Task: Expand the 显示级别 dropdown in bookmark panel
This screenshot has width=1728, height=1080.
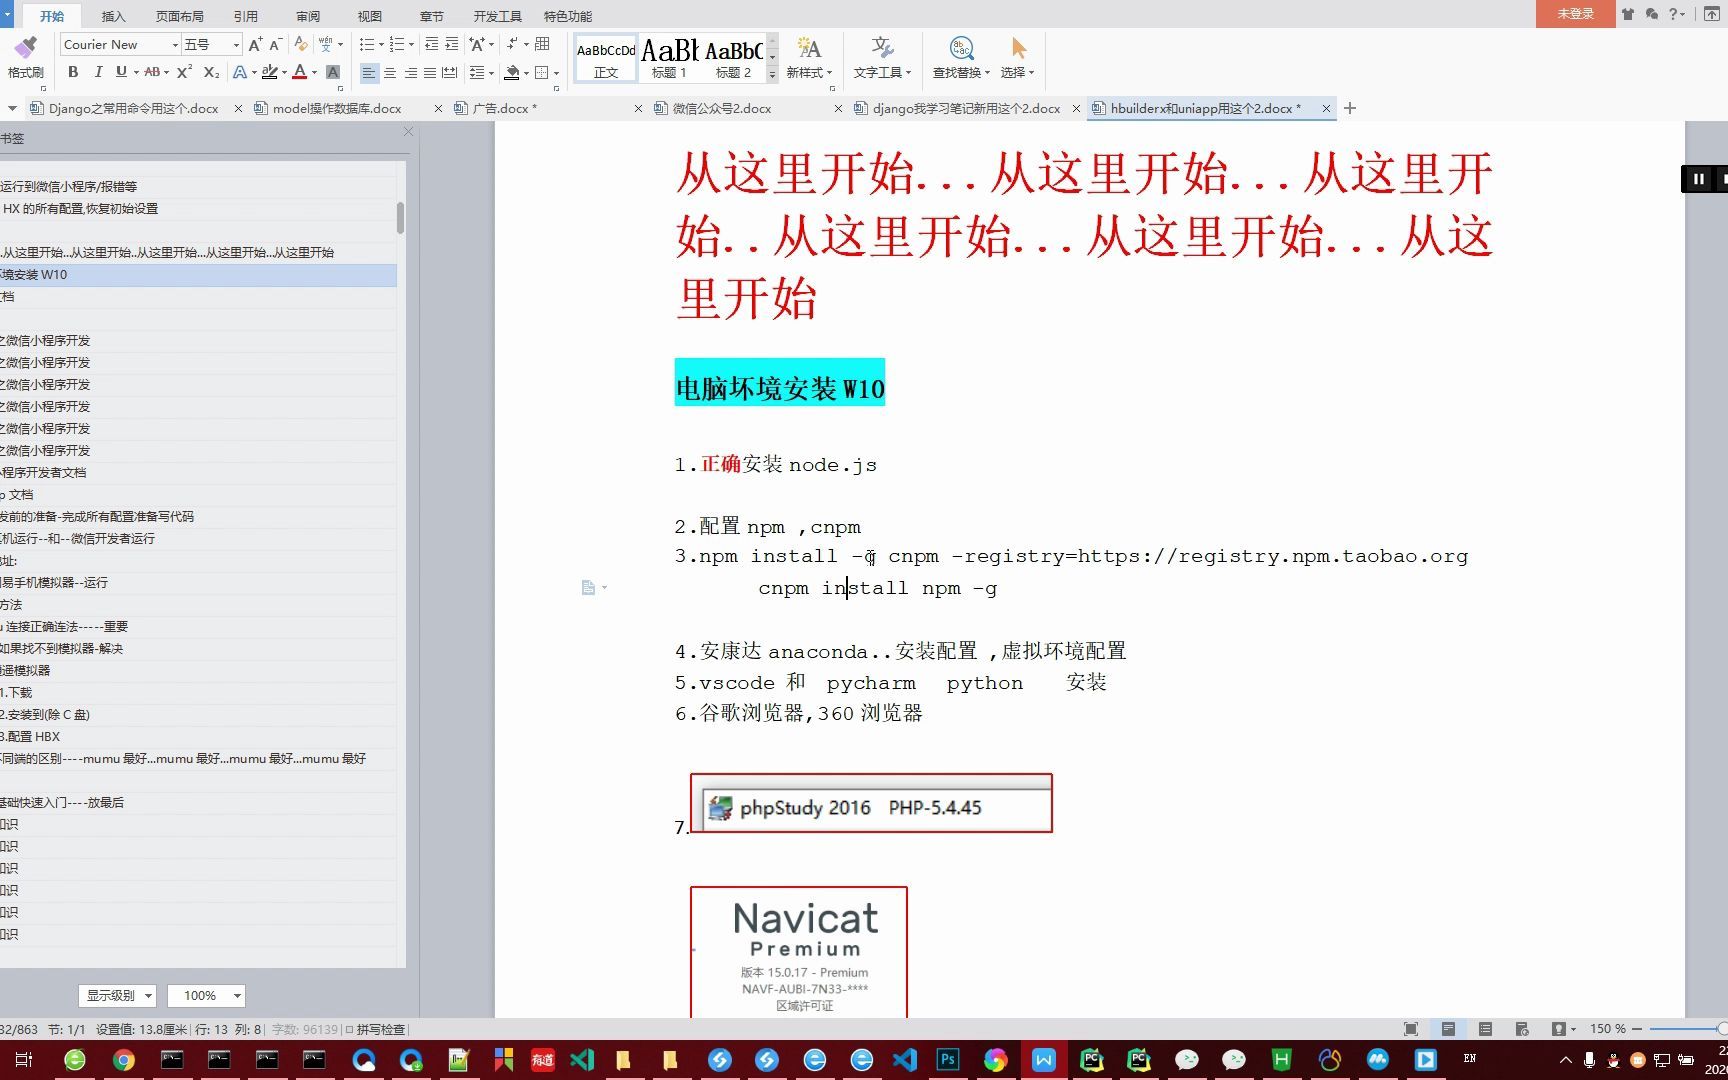Action: point(116,995)
